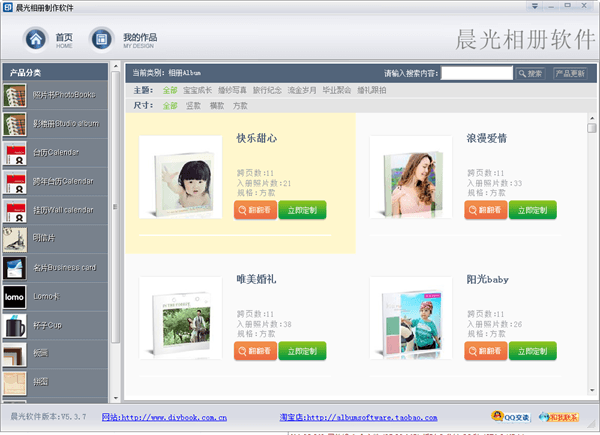600x435 pixels.
Task: Select 照片书 PhotoBooks category icon
Action: (14, 96)
